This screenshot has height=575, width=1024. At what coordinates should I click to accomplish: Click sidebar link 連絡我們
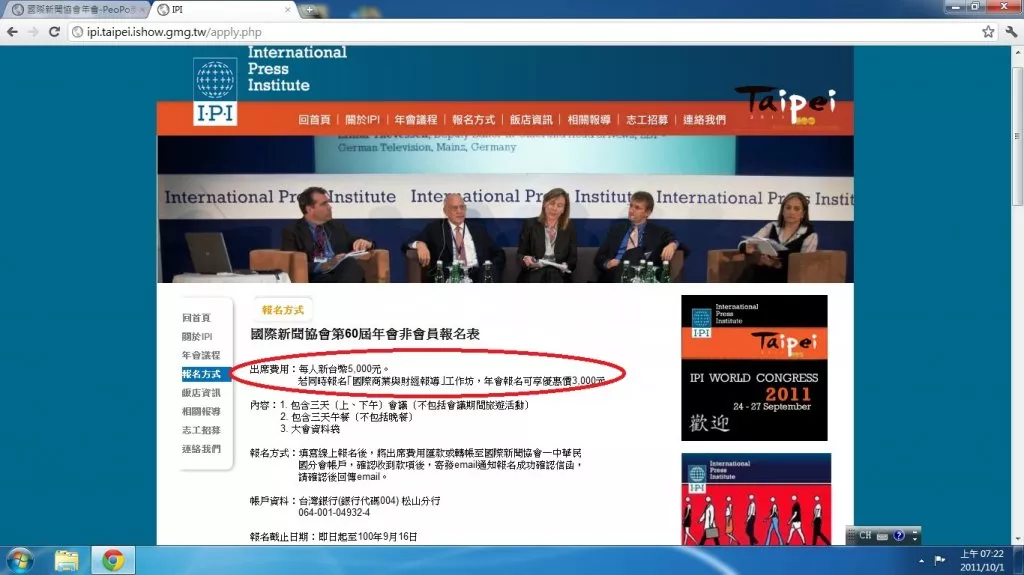201,449
